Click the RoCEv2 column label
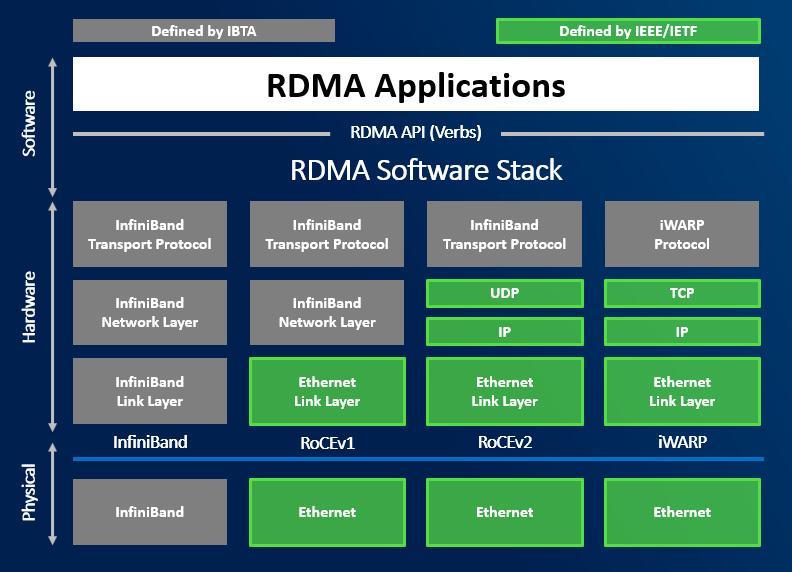 pos(504,443)
